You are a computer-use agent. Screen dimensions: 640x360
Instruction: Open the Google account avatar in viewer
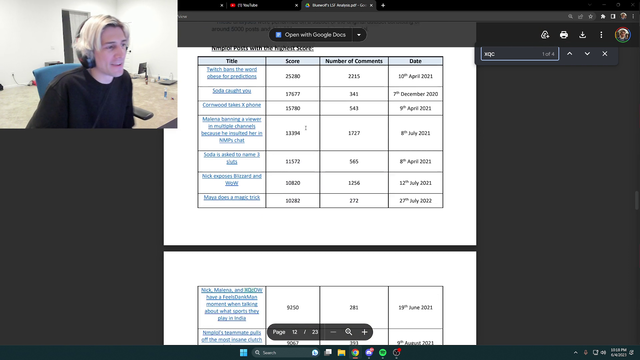pos(622,35)
